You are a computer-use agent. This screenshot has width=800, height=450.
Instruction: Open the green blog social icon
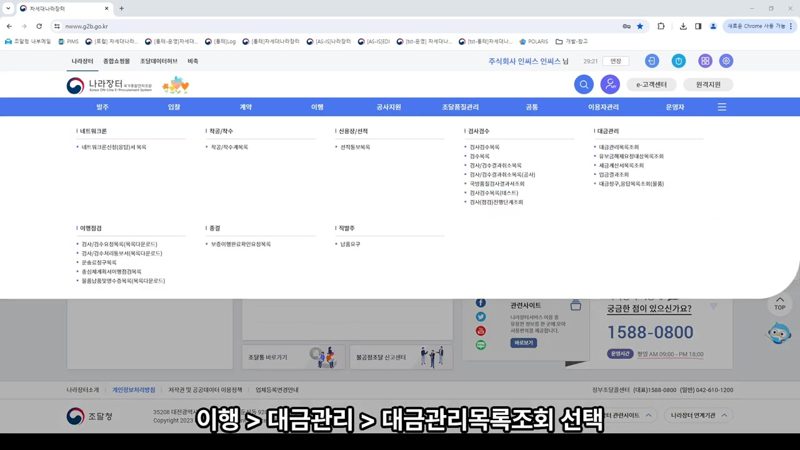[481, 345]
